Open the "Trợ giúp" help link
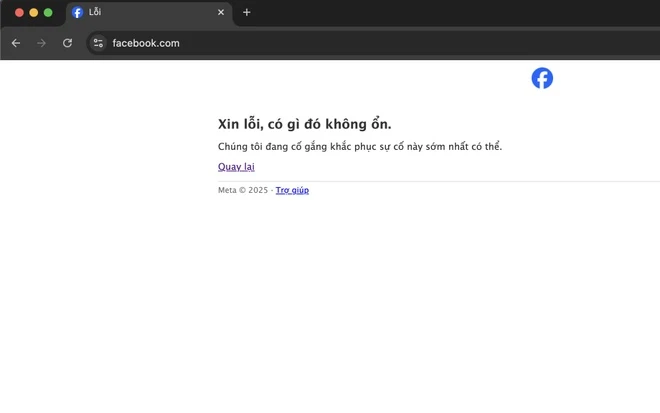Screen dimensions: 660x413 (292, 190)
